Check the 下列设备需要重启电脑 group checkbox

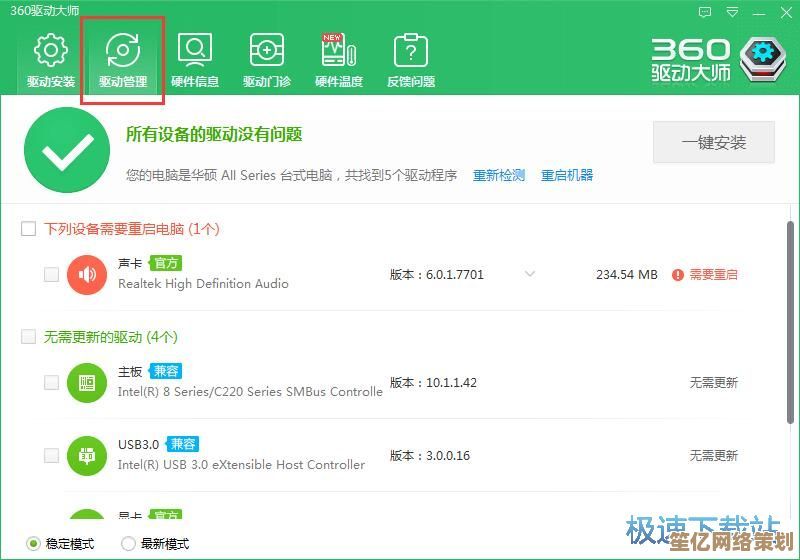pyautogui.click(x=29, y=228)
